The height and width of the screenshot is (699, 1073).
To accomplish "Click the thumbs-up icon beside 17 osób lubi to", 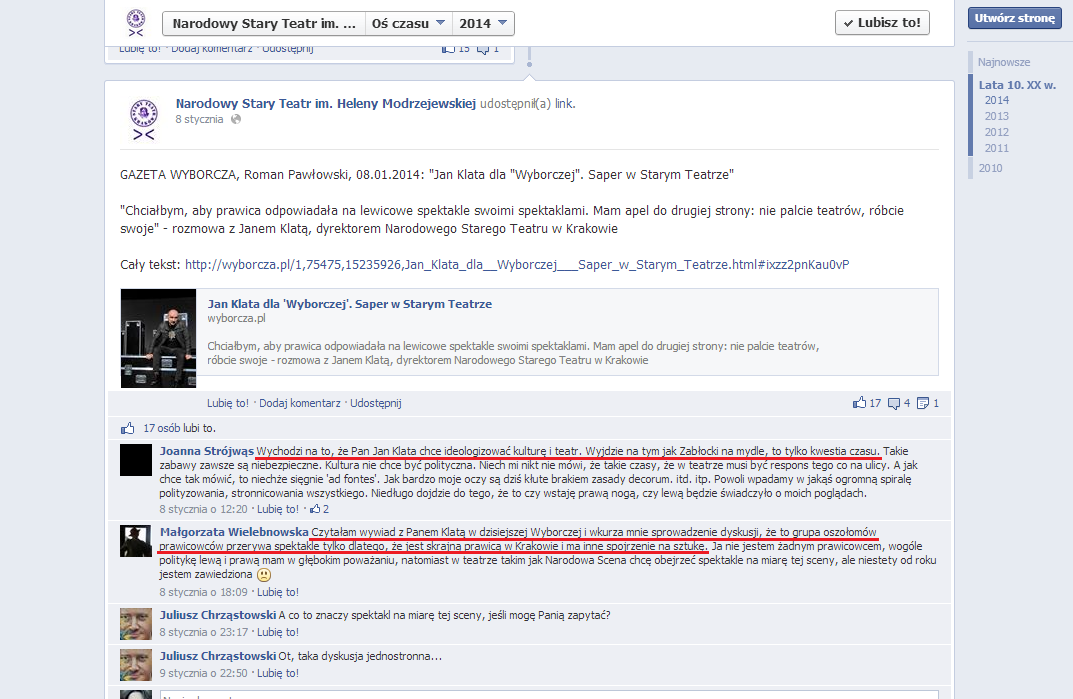I will coord(128,429).
